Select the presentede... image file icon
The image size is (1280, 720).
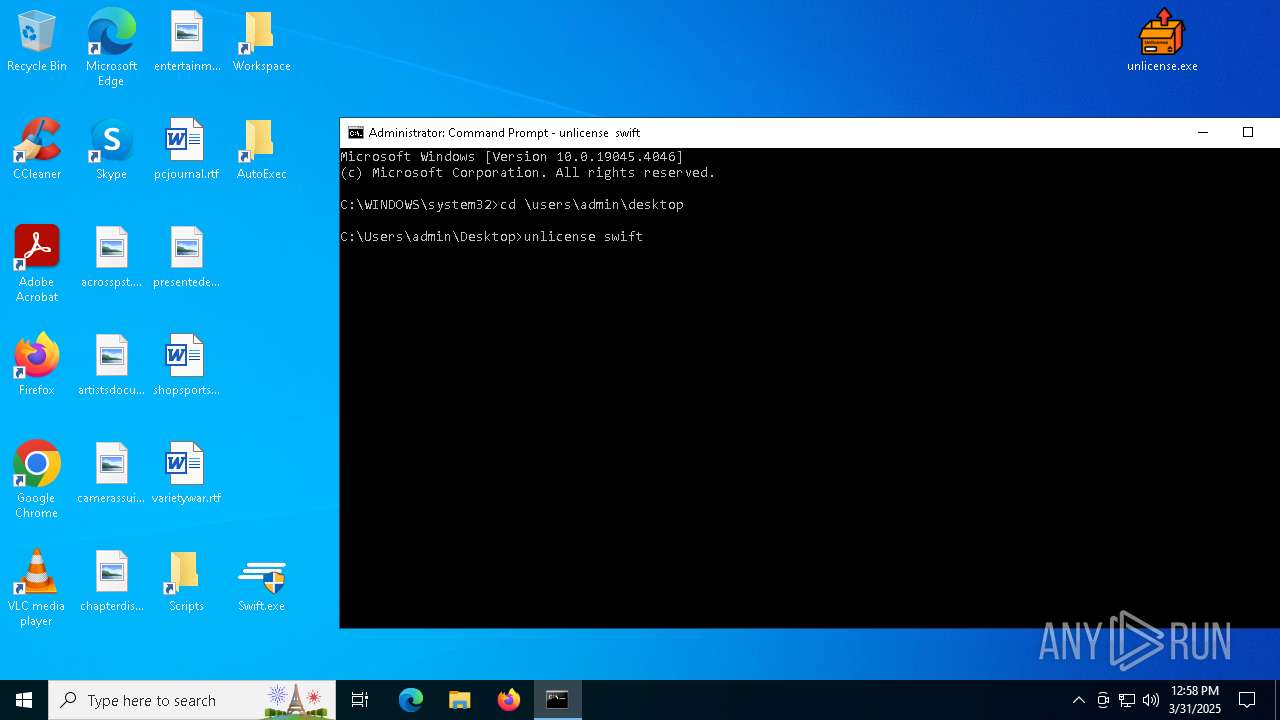(x=187, y=258)
